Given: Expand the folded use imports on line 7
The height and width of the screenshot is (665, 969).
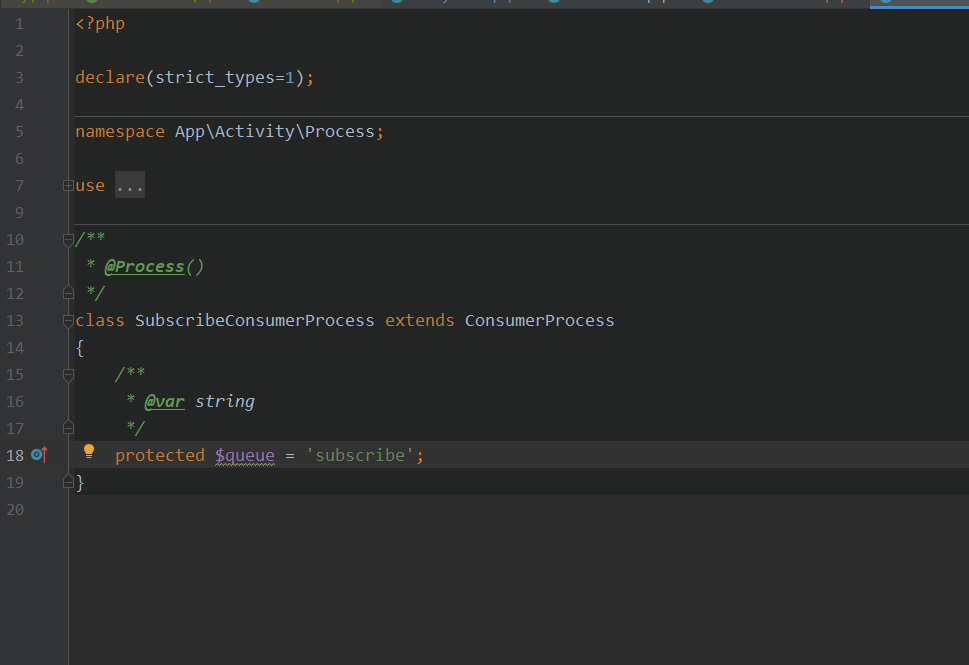Looking at the screenshot, I should 69,185.
